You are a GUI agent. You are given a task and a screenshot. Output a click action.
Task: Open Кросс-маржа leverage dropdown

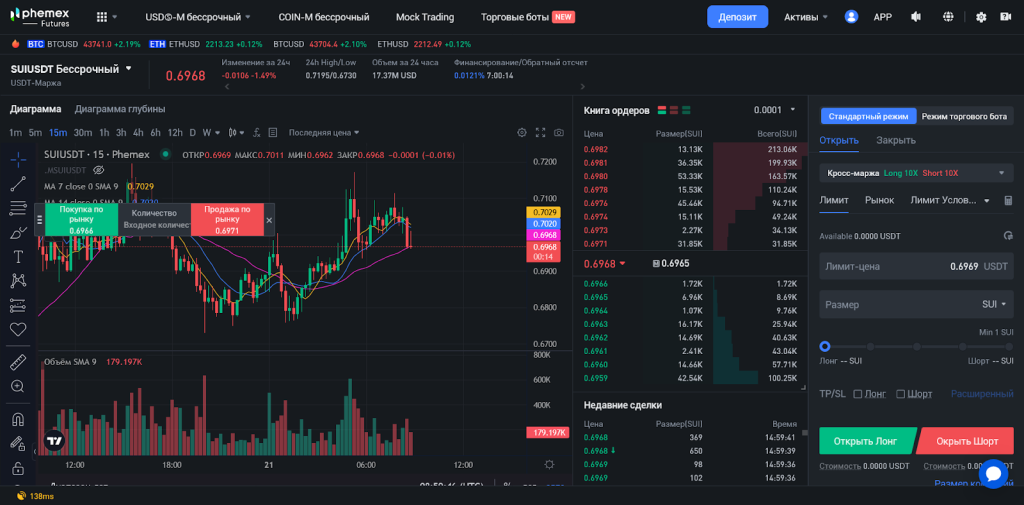(x=916, y=173)
